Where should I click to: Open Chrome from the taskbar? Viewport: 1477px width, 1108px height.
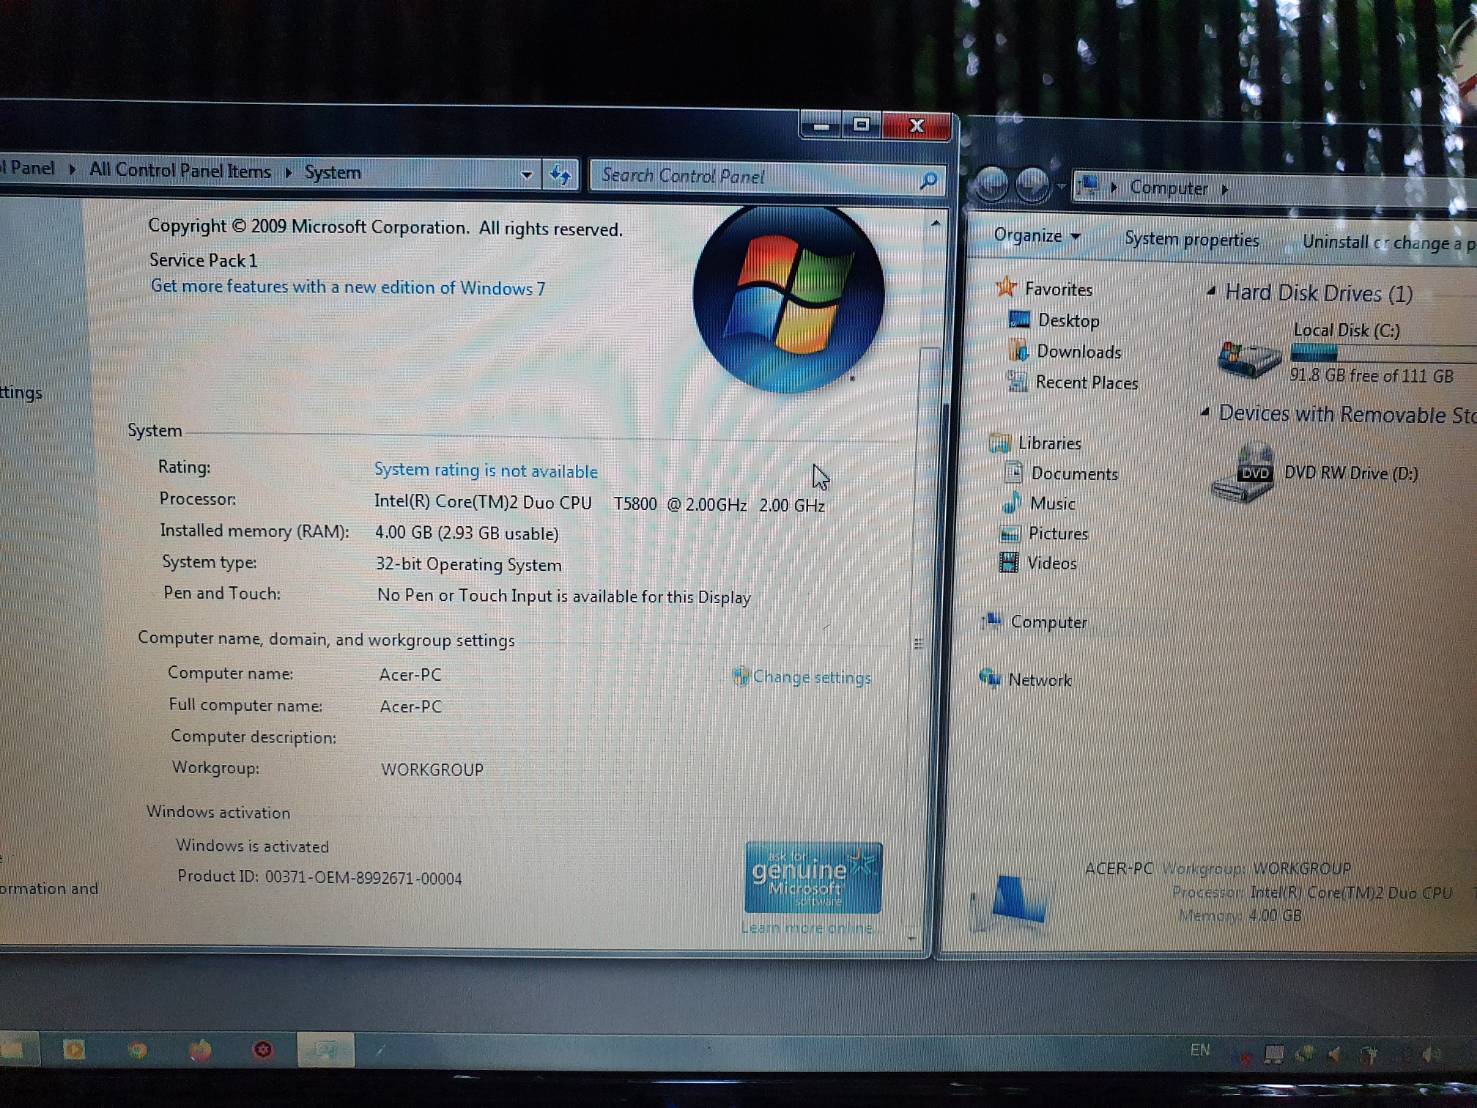[x=137, y=1050]
